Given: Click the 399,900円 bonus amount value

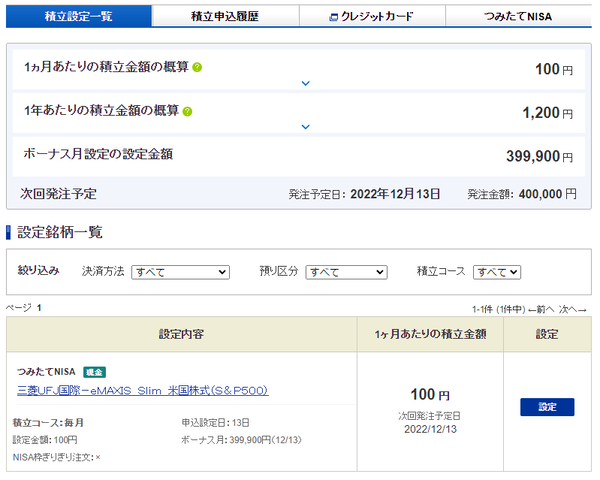Looking at the screenshot, I should point(540,156).
